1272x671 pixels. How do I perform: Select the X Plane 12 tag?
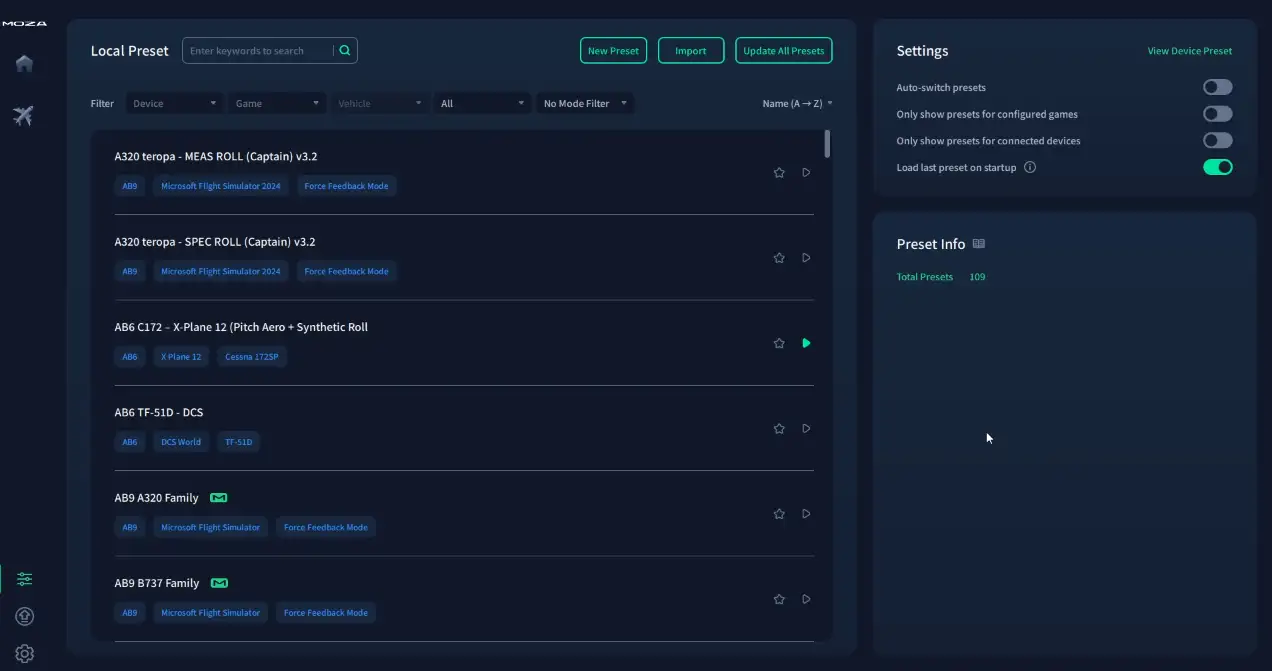[181, 357]
